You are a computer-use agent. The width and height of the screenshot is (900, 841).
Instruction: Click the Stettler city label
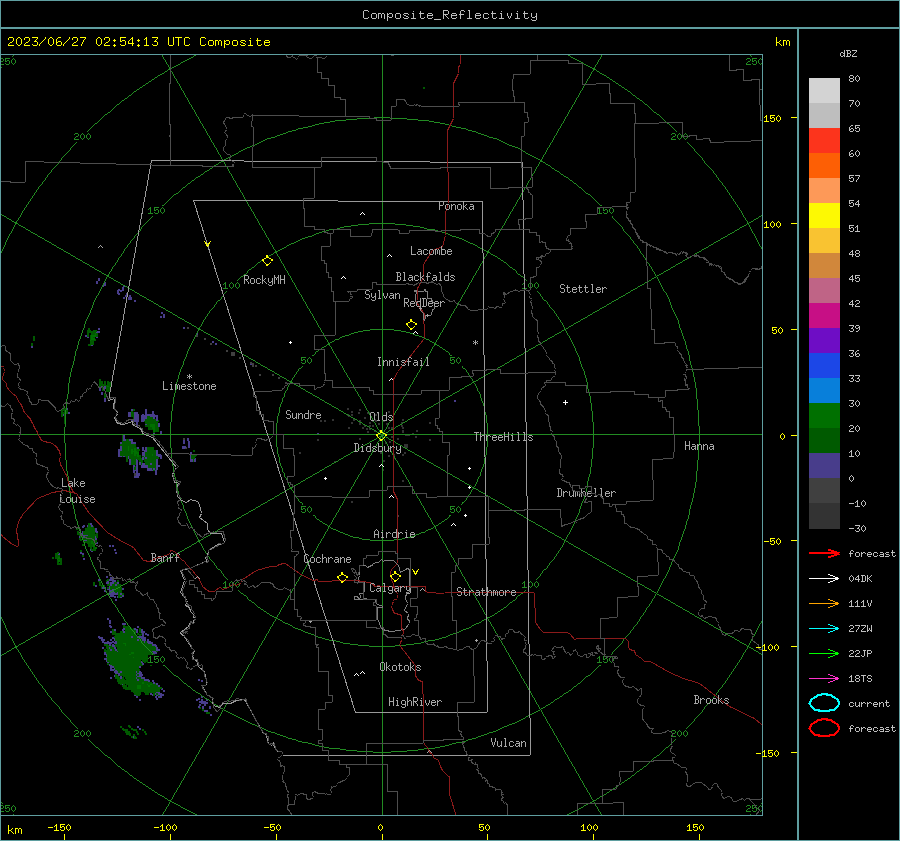[583, 289]
